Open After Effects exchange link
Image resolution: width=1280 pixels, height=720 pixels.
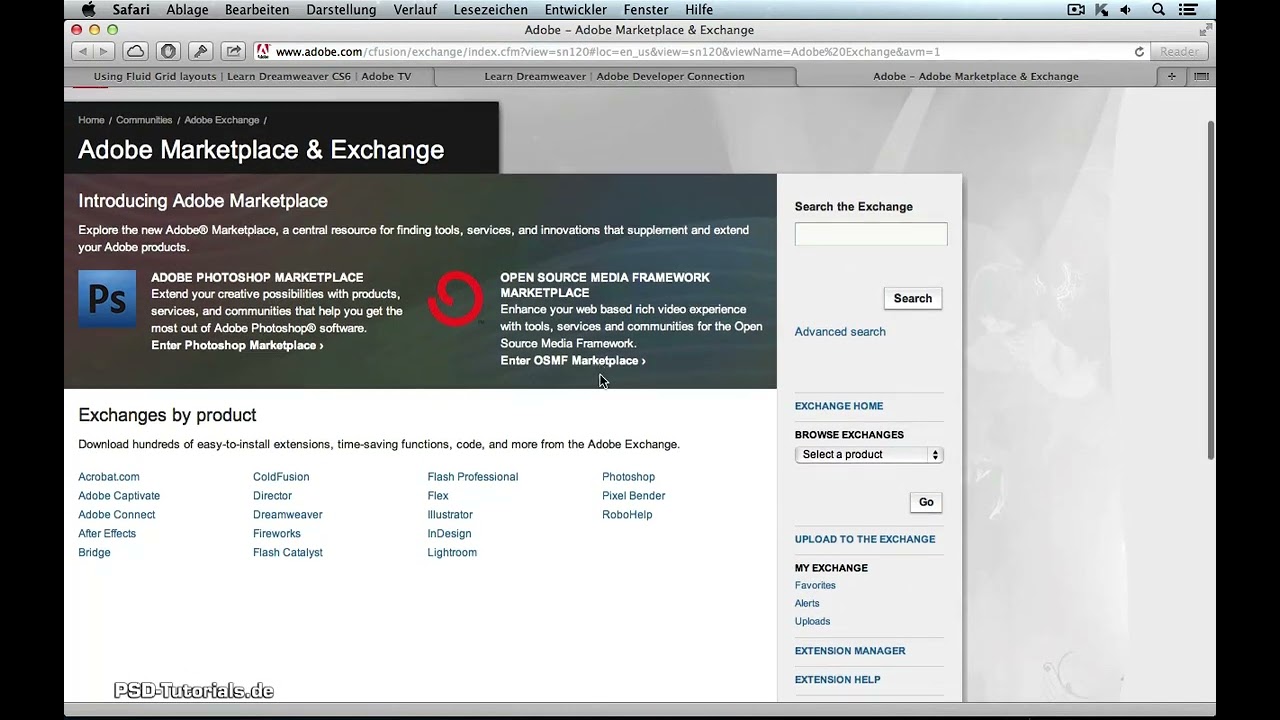pyautogui.click(x=107, y=534)
